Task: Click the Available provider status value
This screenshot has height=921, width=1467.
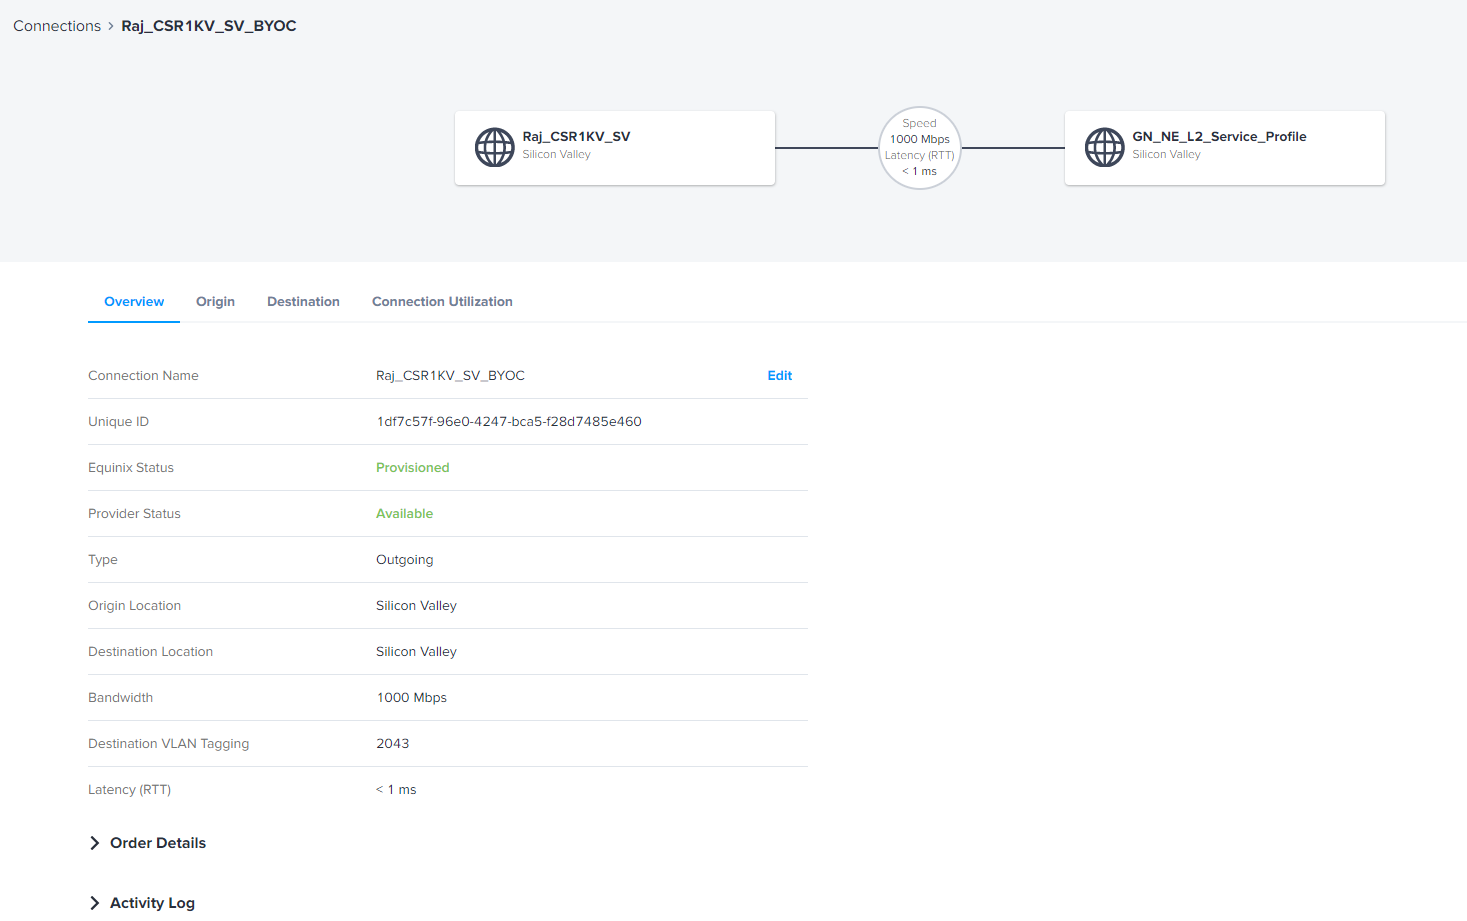Action: pyautogui.click(x=405, y=514)
